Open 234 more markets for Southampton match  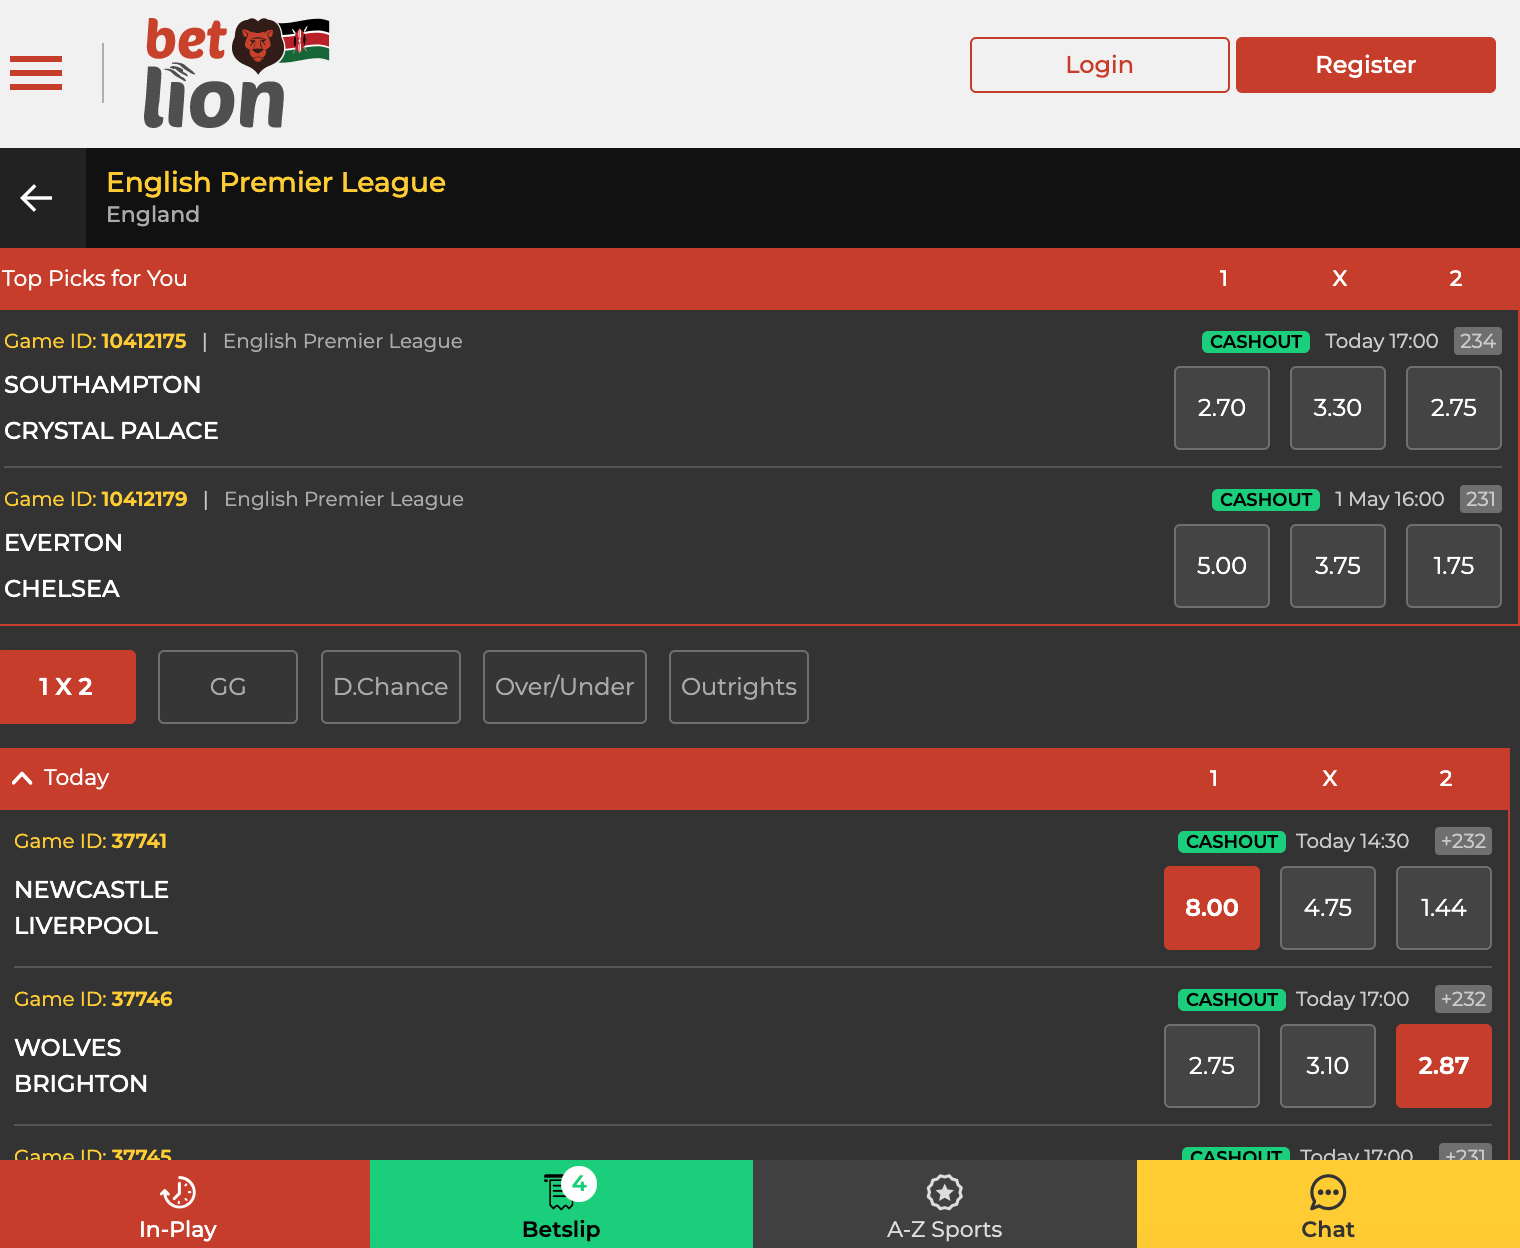point(1478,341)
